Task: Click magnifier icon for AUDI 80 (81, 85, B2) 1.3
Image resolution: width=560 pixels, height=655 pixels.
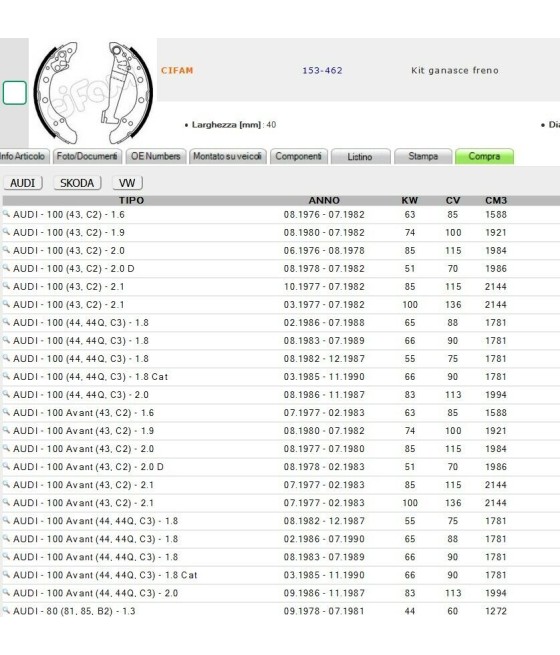Action: coord(6,610)
